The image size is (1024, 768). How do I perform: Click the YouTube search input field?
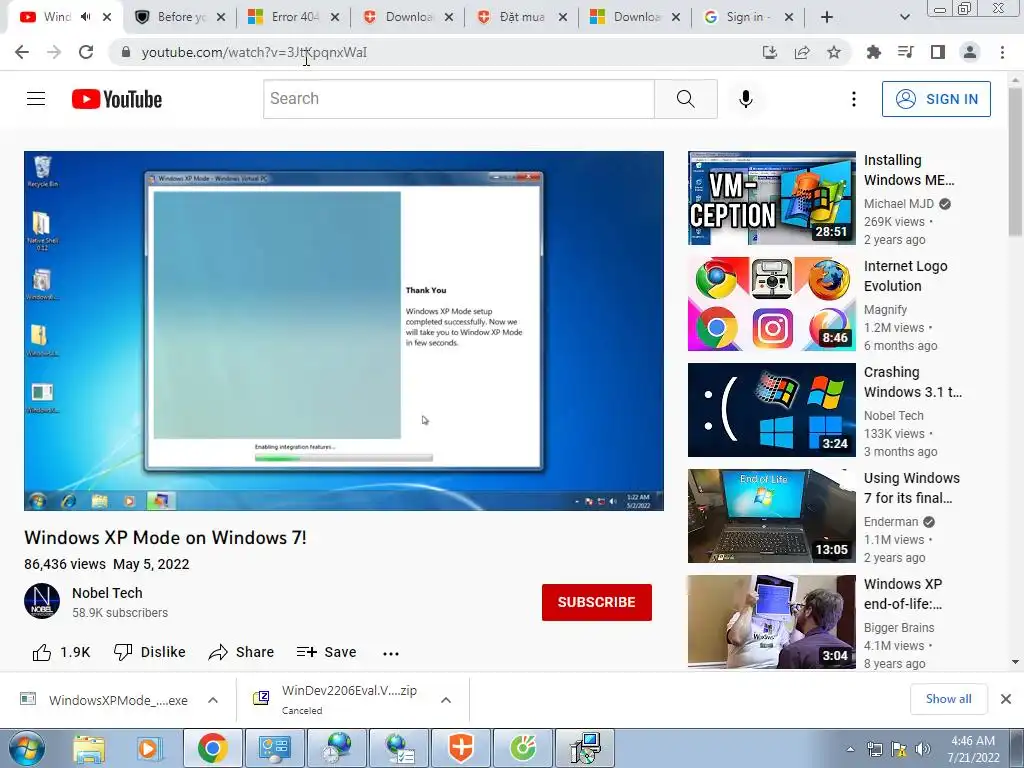458,99
